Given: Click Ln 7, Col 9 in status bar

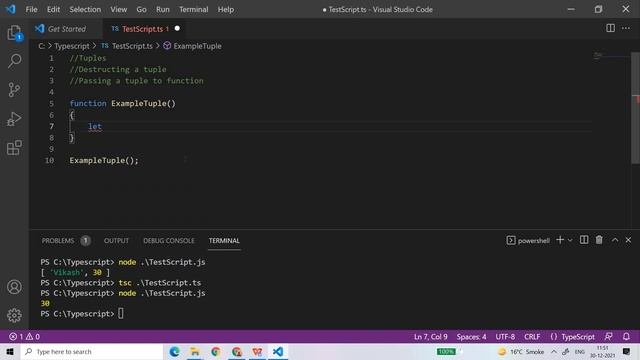Looking at the screenshot, I should tap(431, 337).
